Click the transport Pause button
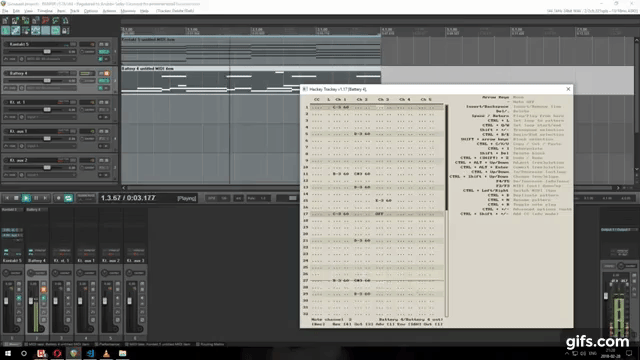Screen dimensions: 640x360 pyautogui.click(x=36, y=198)
